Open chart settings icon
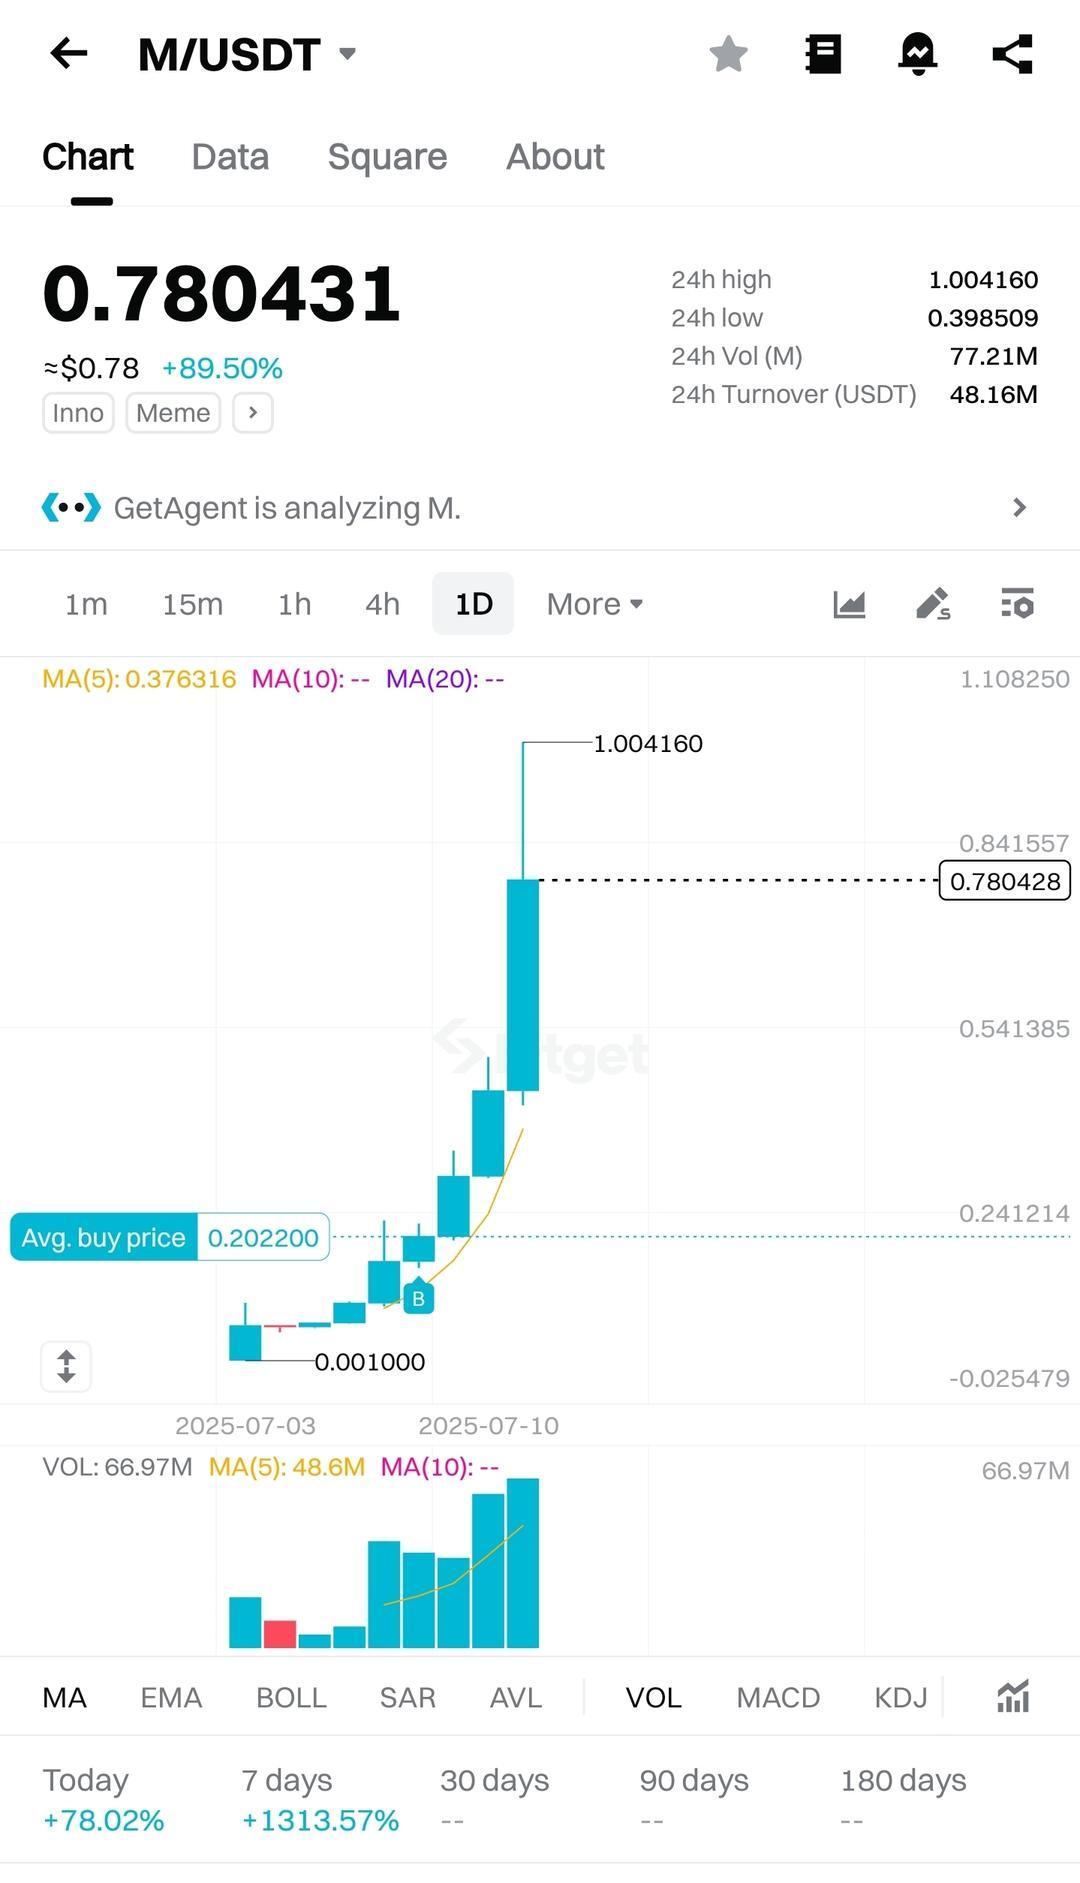1080x1883 pixels. (1017, 604)
